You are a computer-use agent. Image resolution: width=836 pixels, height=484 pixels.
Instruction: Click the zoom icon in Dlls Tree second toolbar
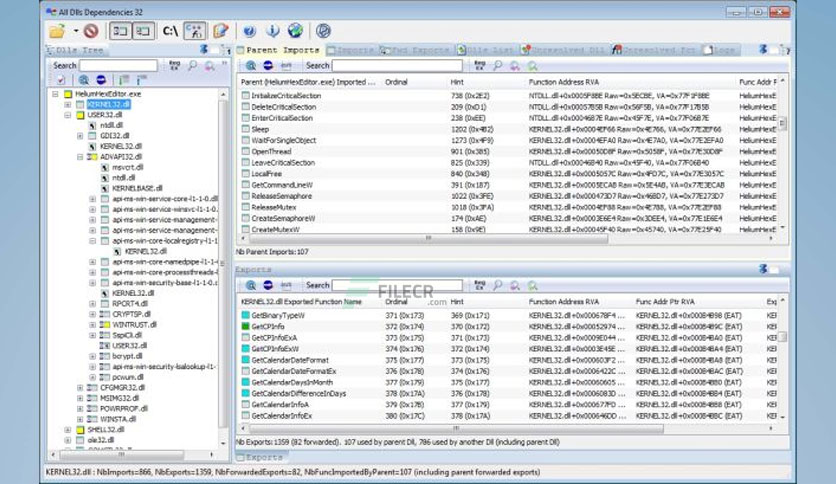(x=84, y=80)
